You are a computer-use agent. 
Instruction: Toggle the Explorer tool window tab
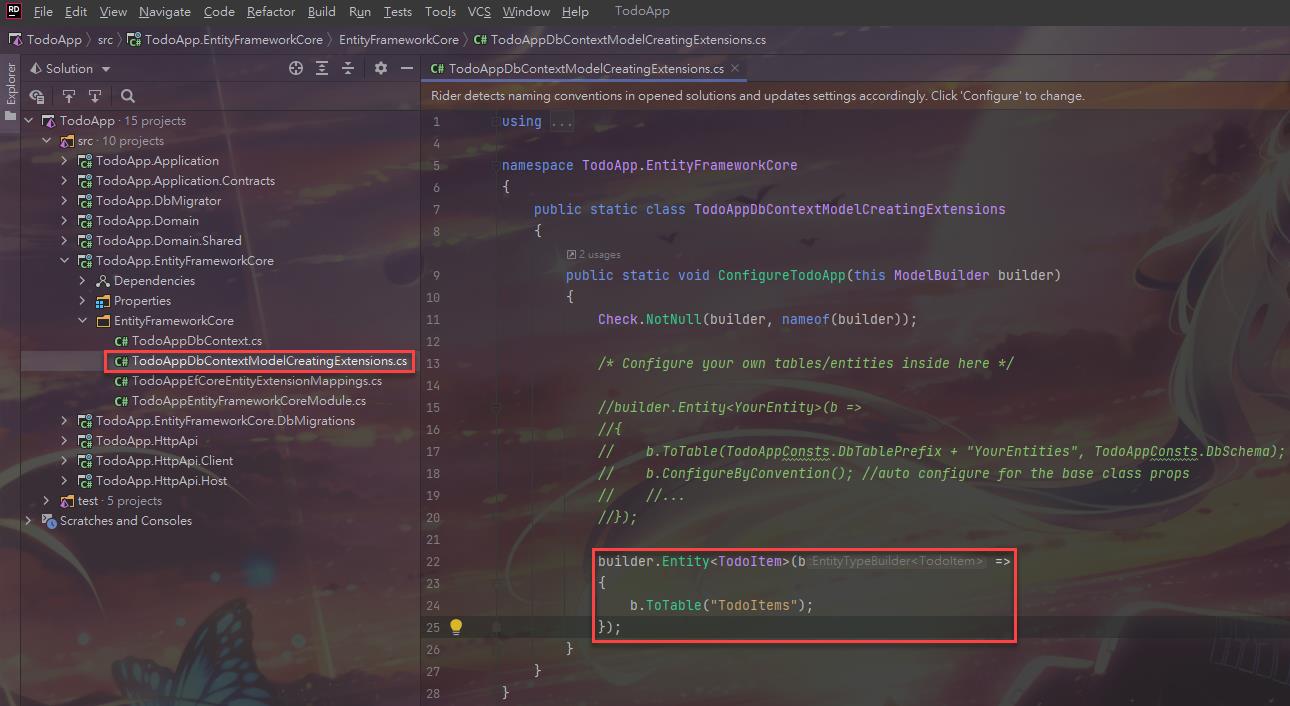coord(11,84)
